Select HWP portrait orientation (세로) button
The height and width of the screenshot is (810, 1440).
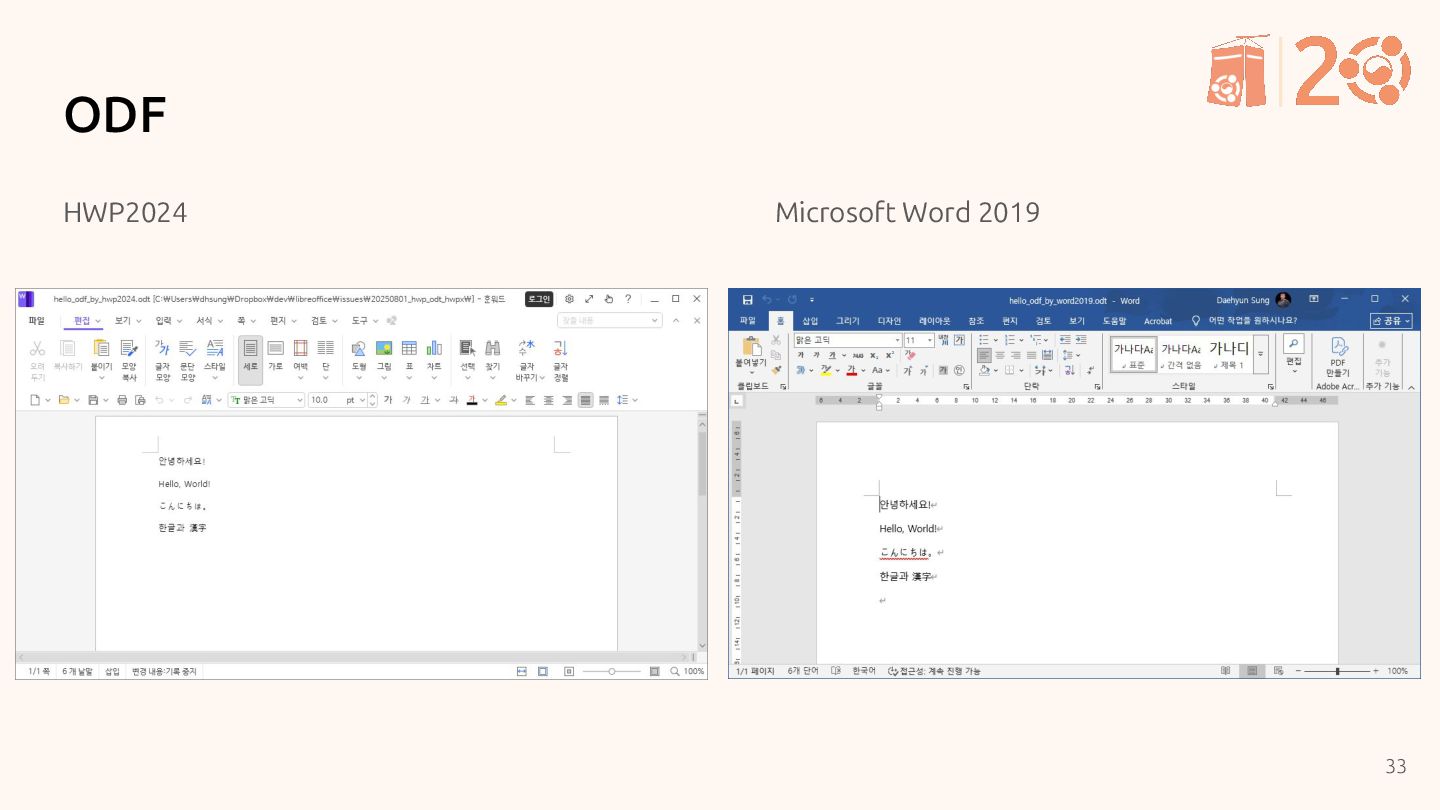250,359
